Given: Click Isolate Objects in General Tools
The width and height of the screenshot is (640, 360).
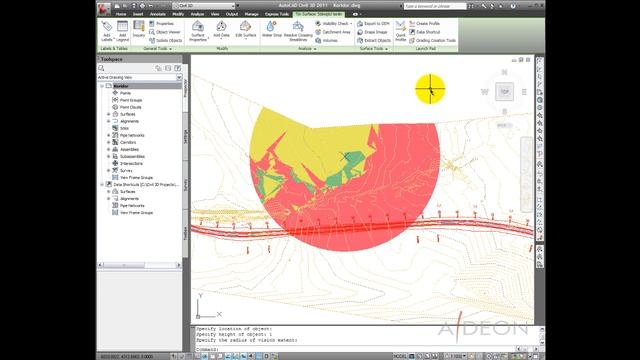Looking at the screenshot, I should (x=165, y=40).
